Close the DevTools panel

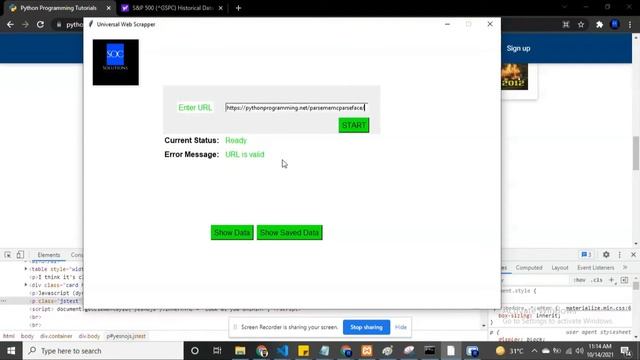point(633,254)
